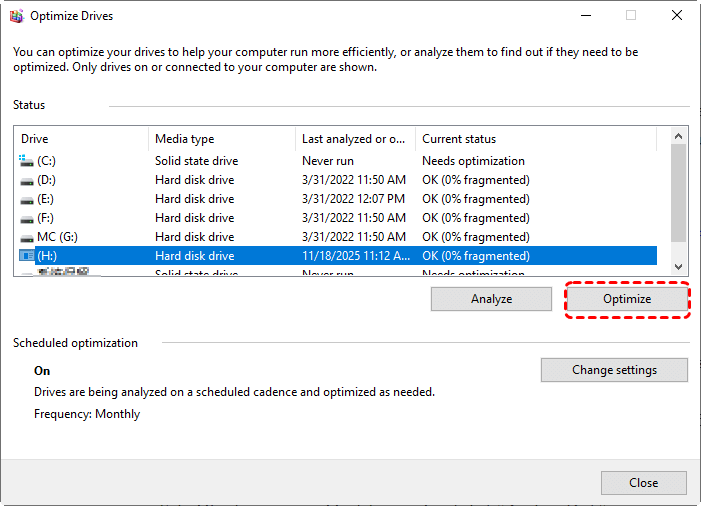701x506 pixels.
Task: Click the H: drive icon
Action: coord(26,256)
